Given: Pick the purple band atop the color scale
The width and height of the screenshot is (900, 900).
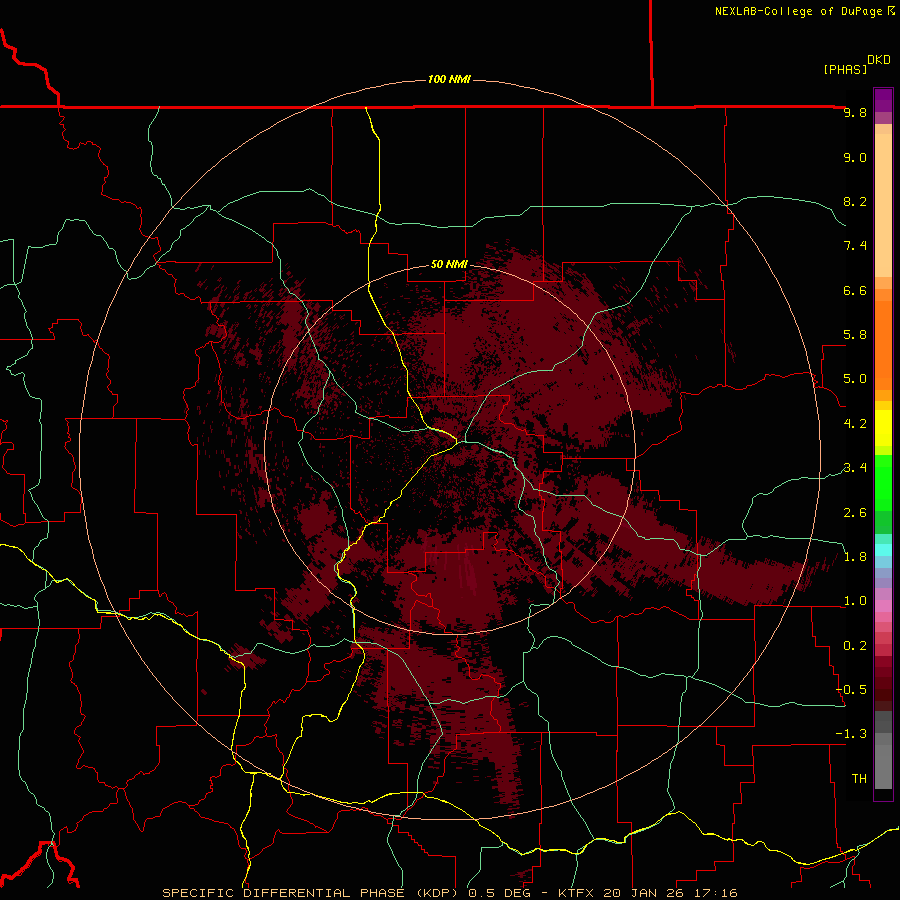Looking at the screenshot, I should (x=883, y=100).
